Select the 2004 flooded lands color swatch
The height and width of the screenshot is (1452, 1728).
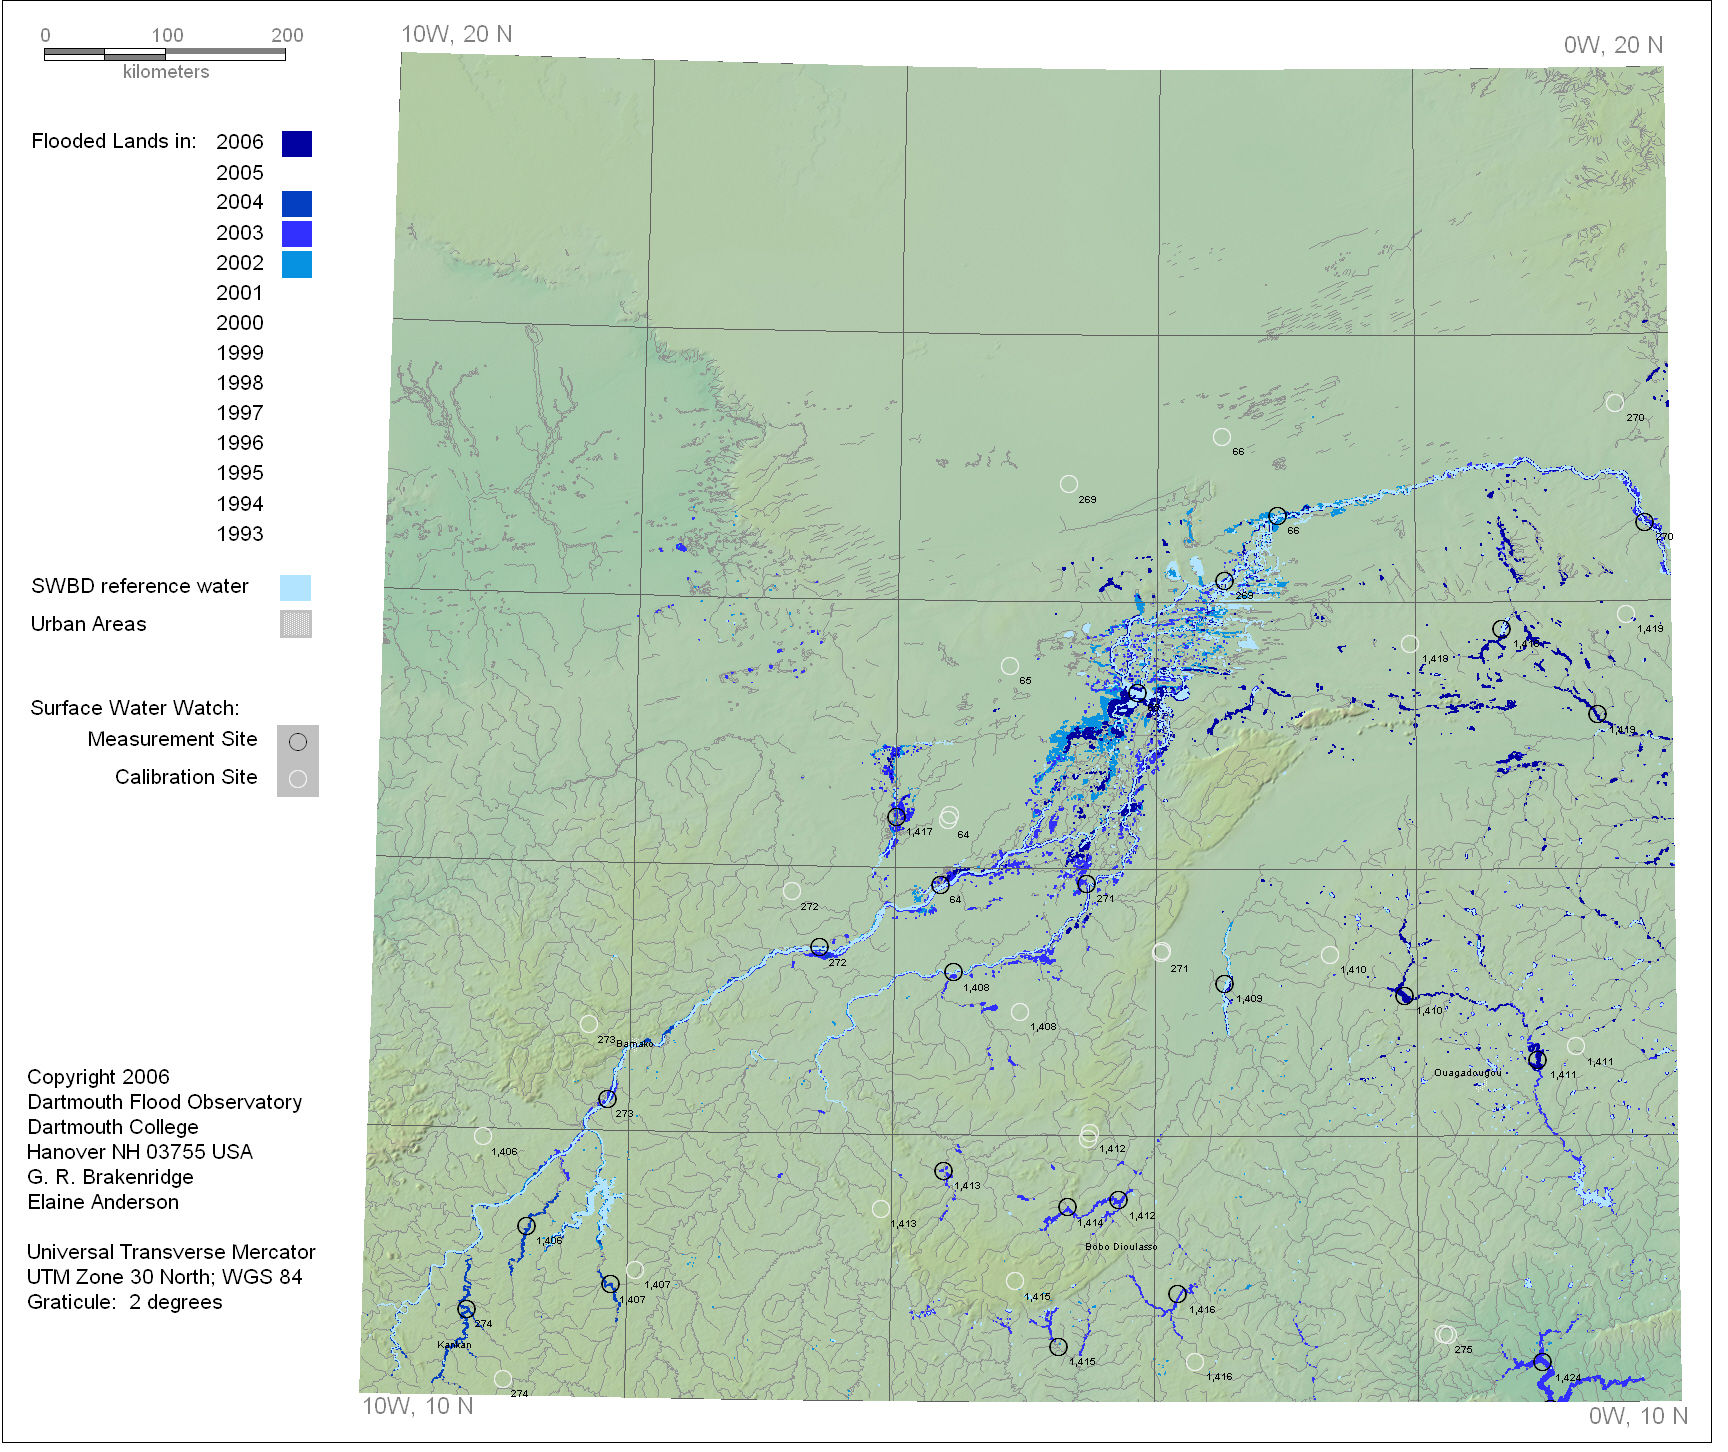[x=296, y=204]
